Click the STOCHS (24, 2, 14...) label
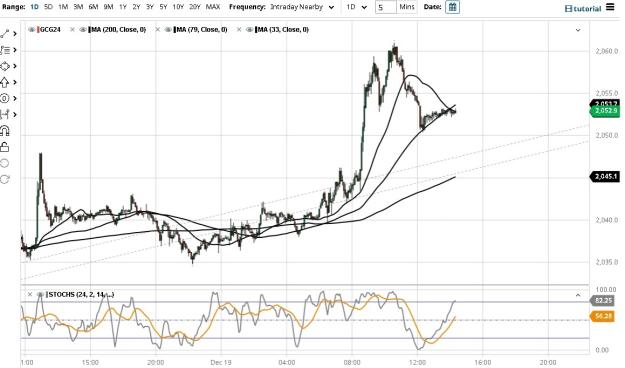The image size is (625, 368). (x=81, y=294)
